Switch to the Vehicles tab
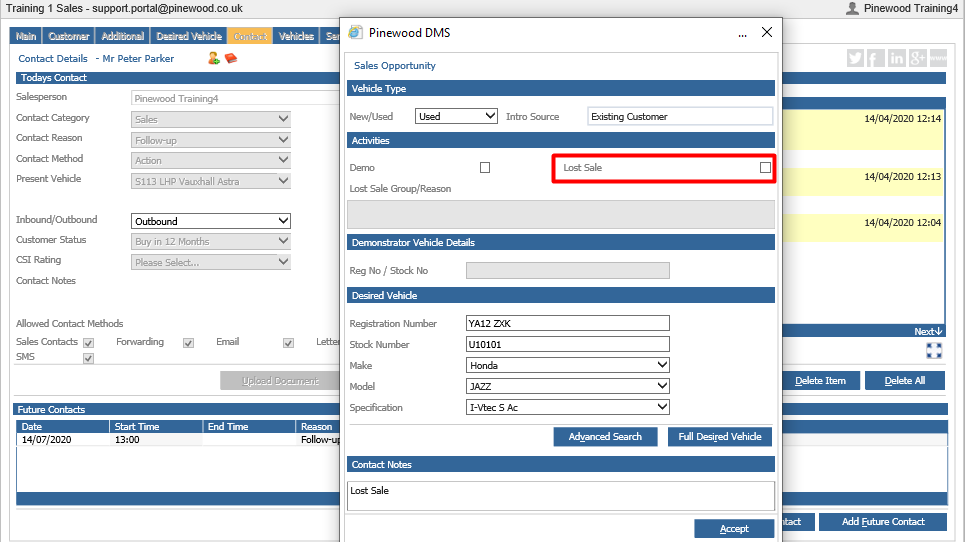 tap(296, 36)
